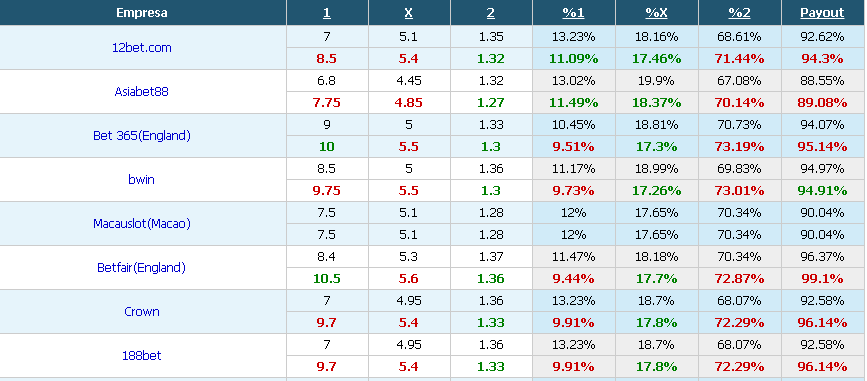Open the Betfair(England) link
867x381 pixels.
point(142,268)
